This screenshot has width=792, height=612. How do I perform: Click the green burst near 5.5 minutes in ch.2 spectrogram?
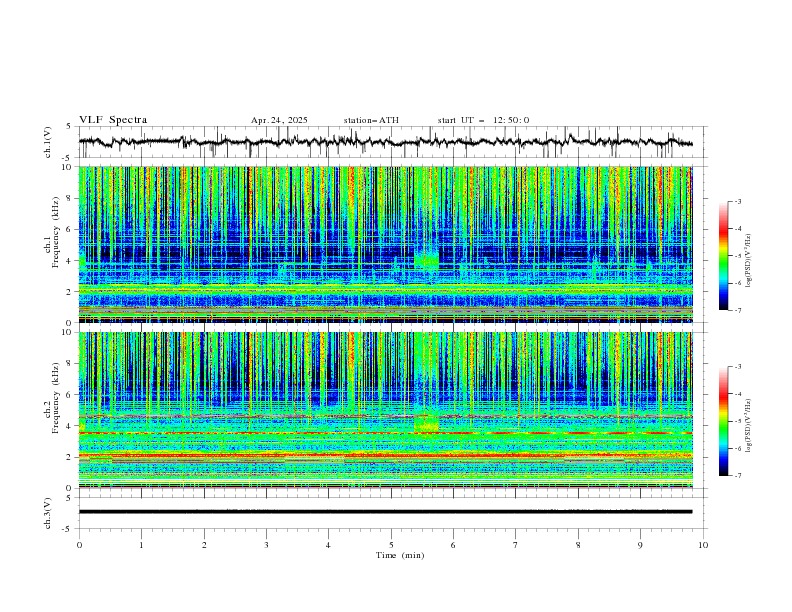426,423
